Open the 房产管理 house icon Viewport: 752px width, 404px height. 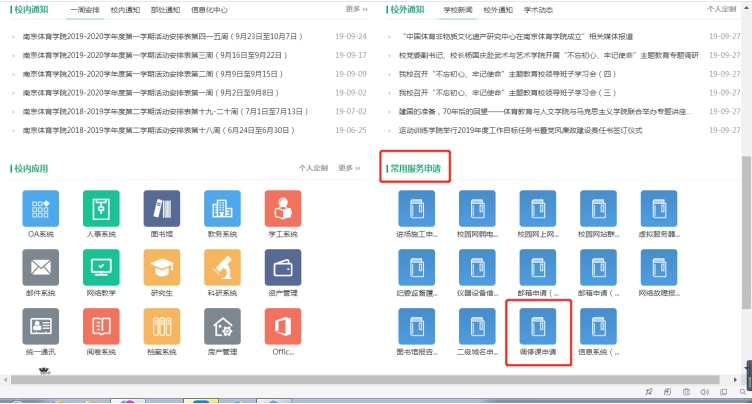[x=222, y=326]
